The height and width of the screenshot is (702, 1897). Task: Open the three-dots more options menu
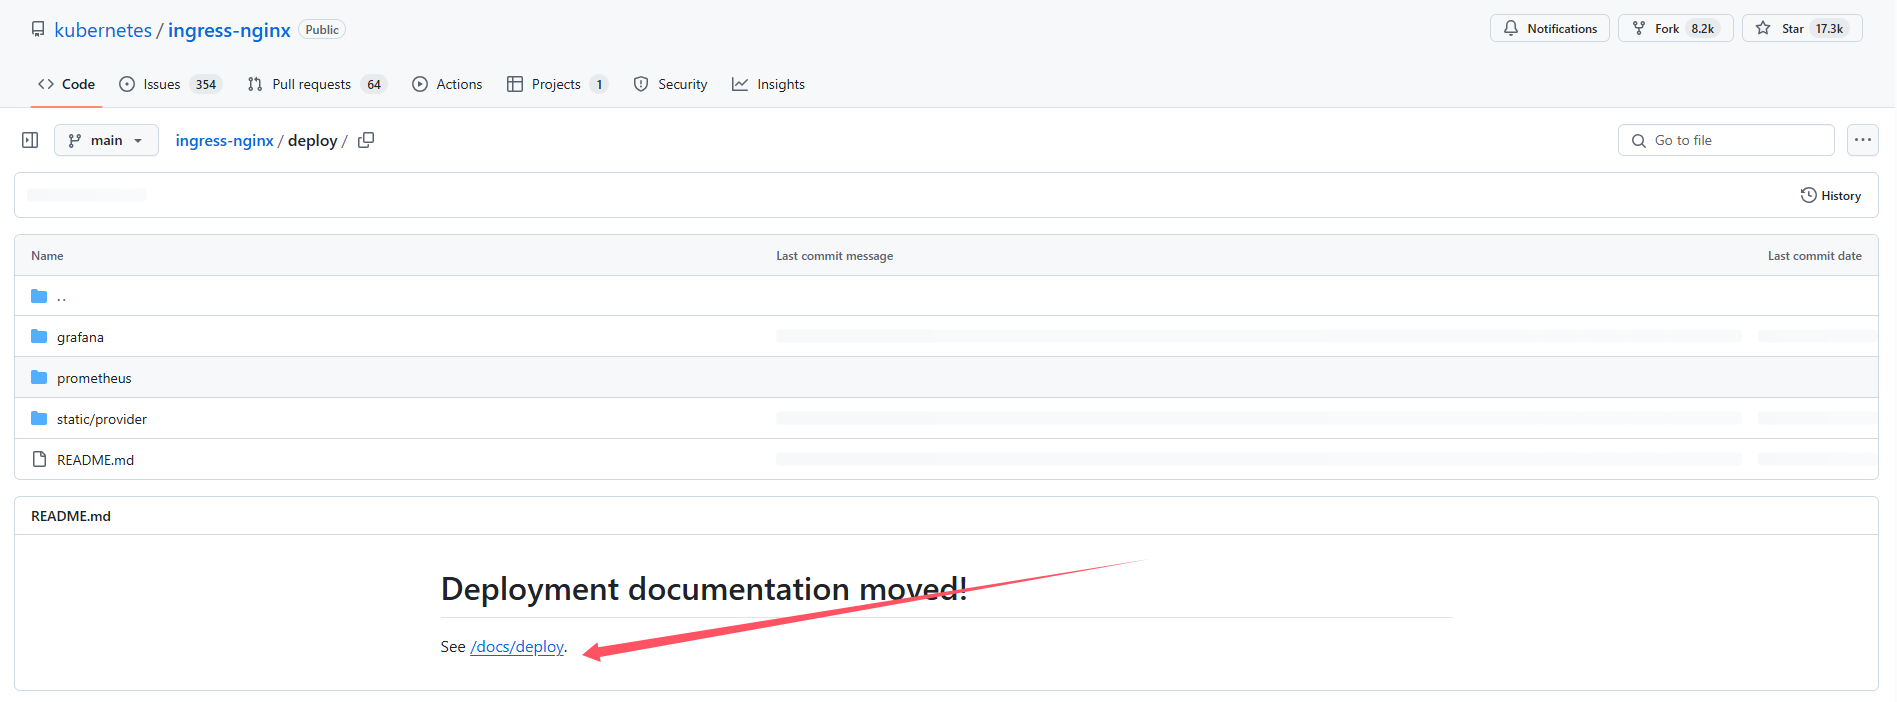pos(1862,140)
